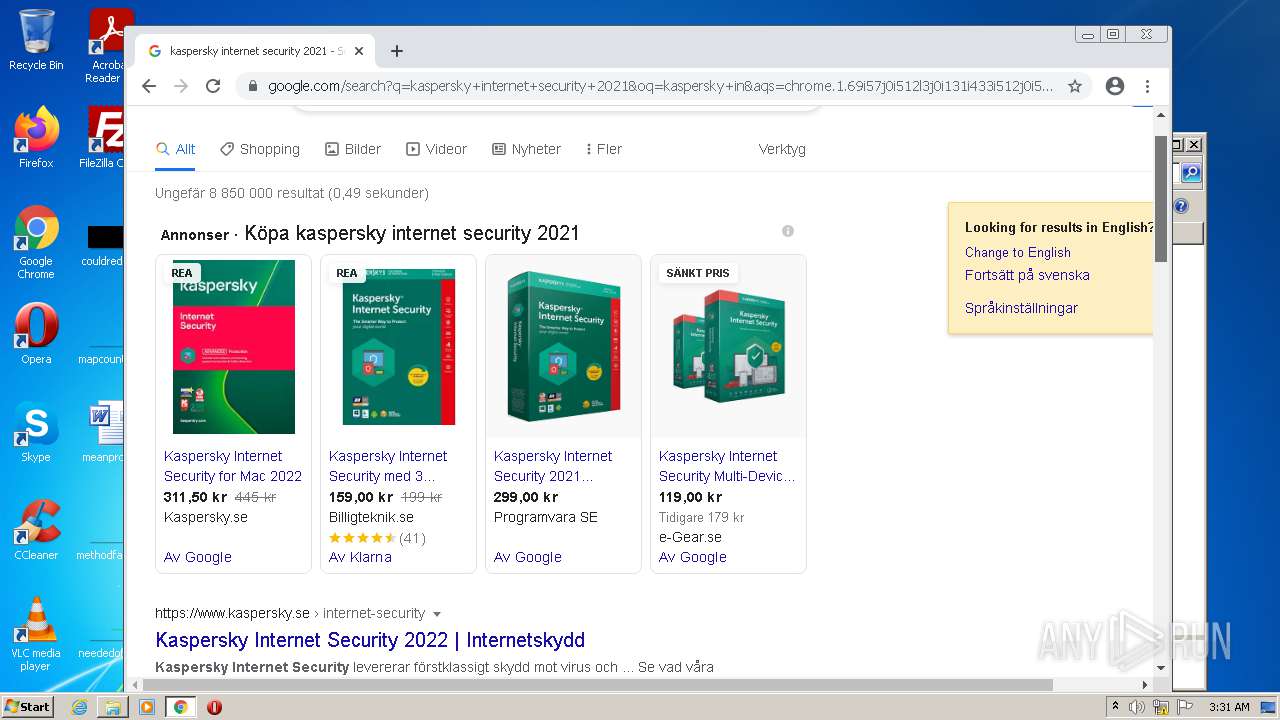The image size is (1280, 720).
Task: Open Kaspersky Internet Security Multi-Device ad link
Action: (x=727, y=466)
